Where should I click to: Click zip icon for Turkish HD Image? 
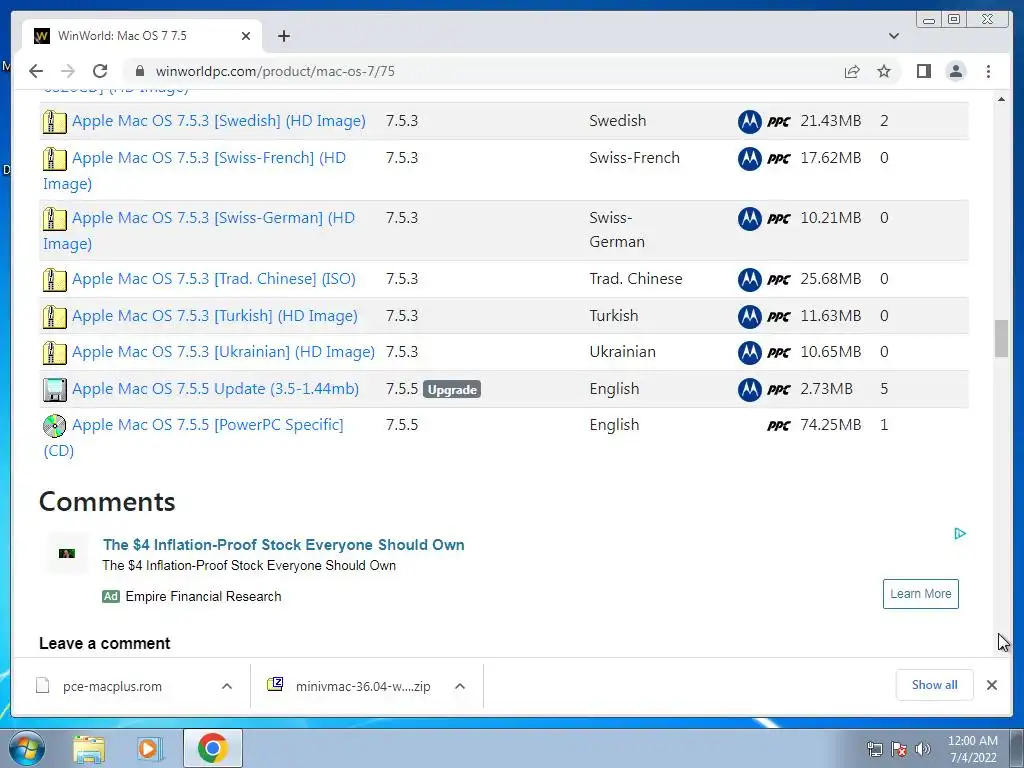click(x=54, y=317)
